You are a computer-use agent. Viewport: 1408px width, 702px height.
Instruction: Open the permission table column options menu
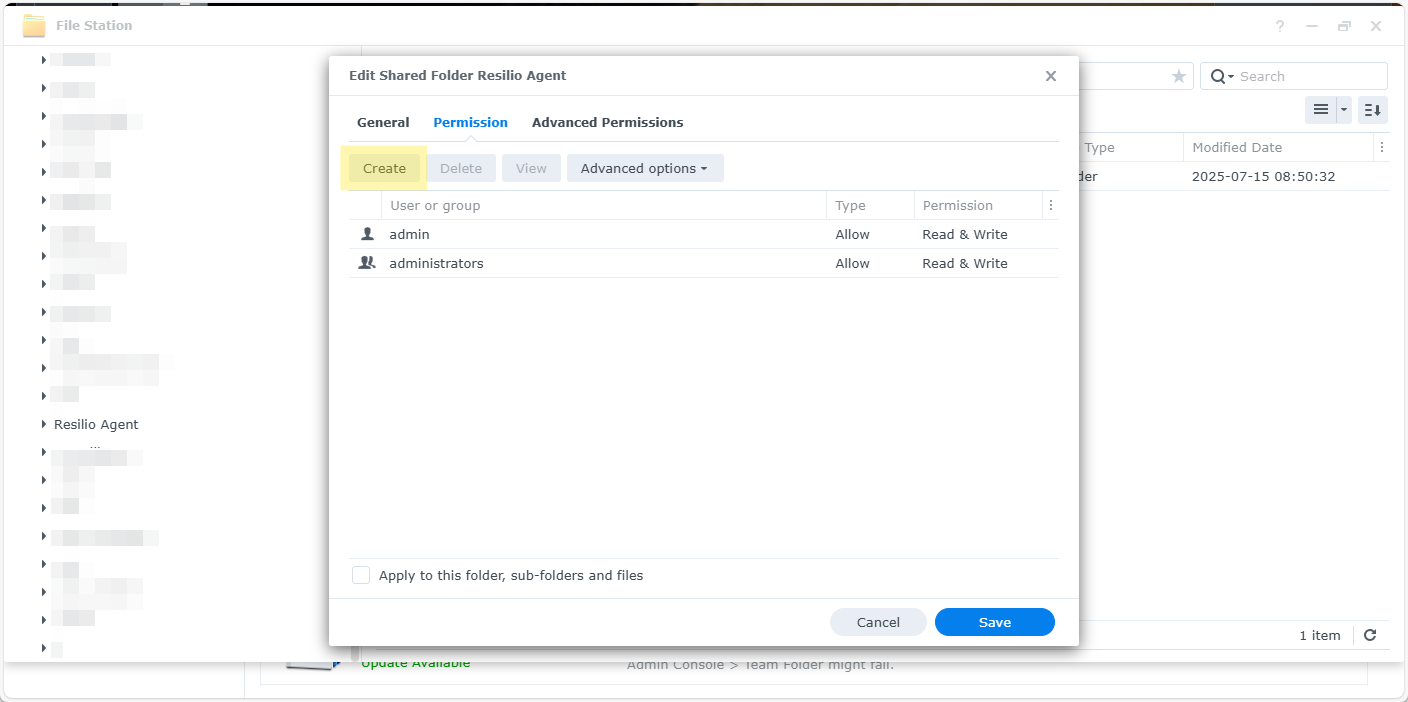1050,205
